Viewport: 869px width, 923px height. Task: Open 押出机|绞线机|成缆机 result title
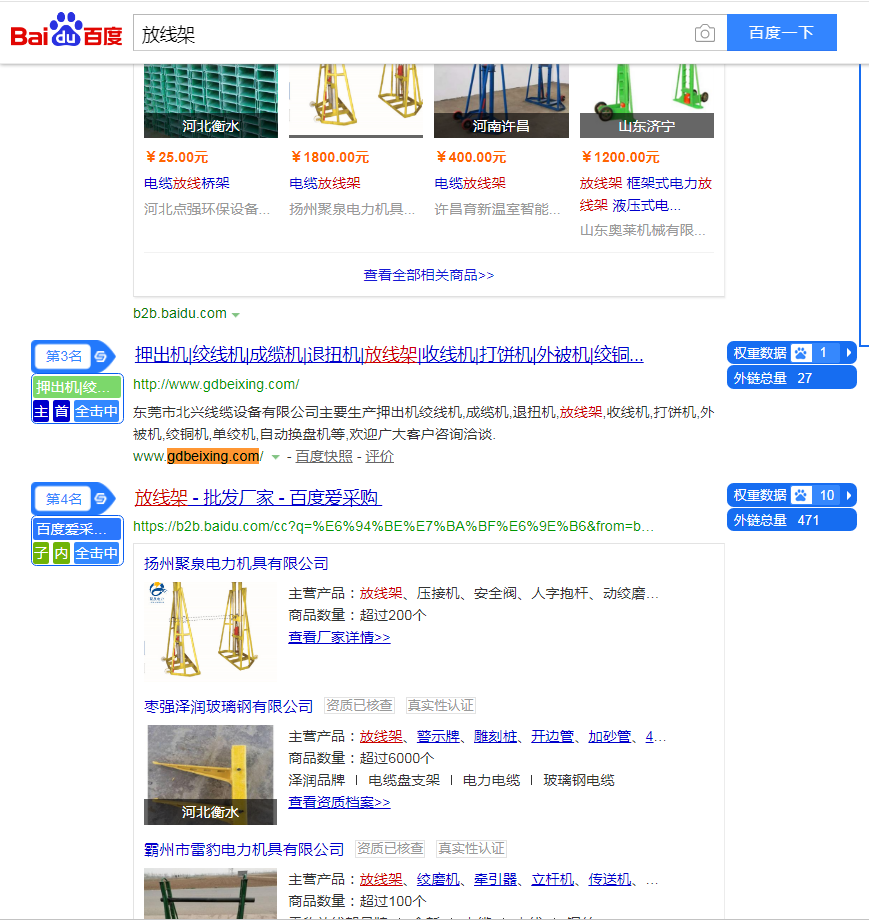389,354
